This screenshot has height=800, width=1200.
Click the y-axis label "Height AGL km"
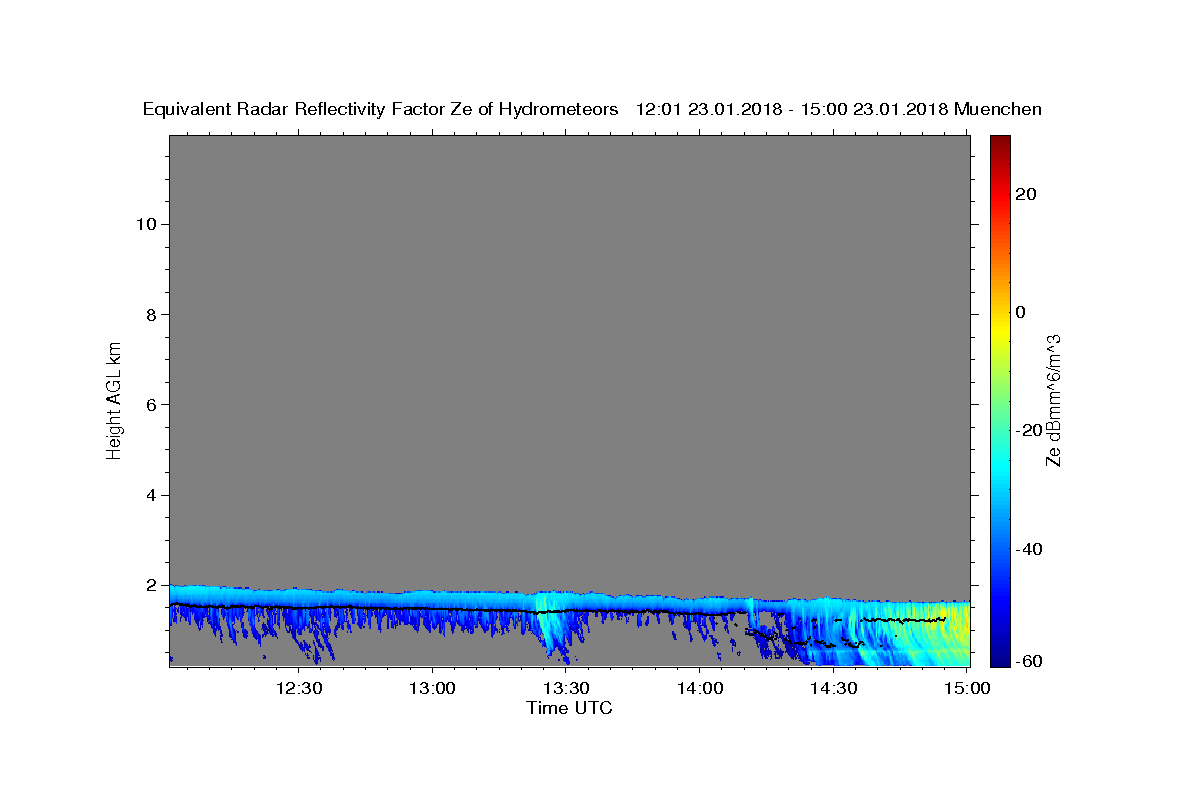coord(114,400)
